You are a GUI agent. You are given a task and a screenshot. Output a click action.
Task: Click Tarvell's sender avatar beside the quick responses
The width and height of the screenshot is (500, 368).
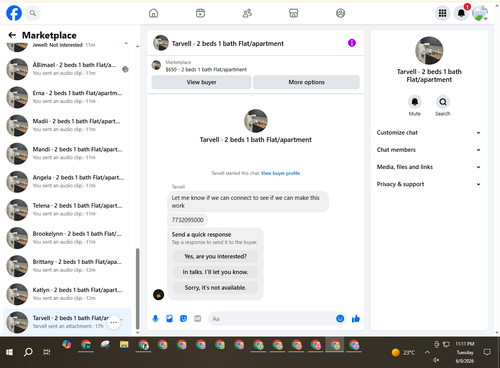pos(158,295)
